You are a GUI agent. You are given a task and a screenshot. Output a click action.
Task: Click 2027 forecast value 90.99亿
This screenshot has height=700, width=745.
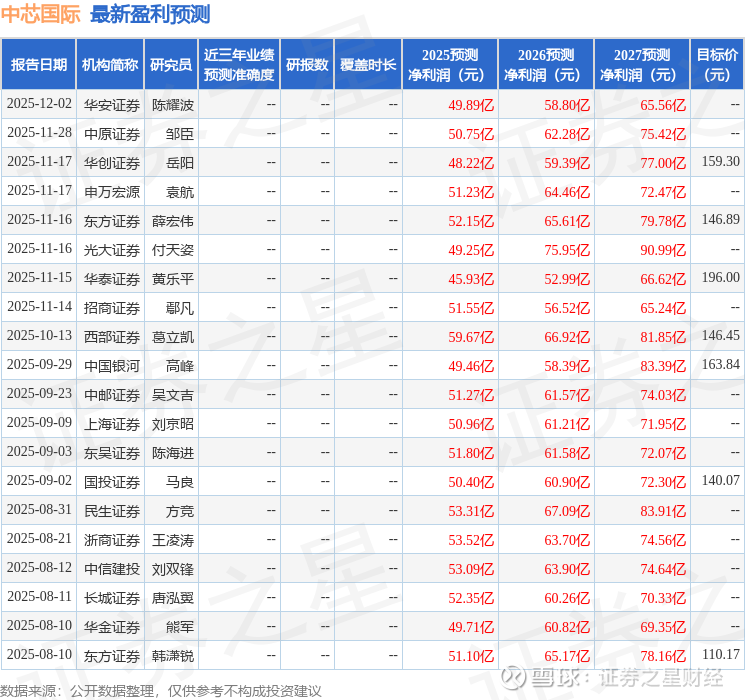[x=663, y=250]
